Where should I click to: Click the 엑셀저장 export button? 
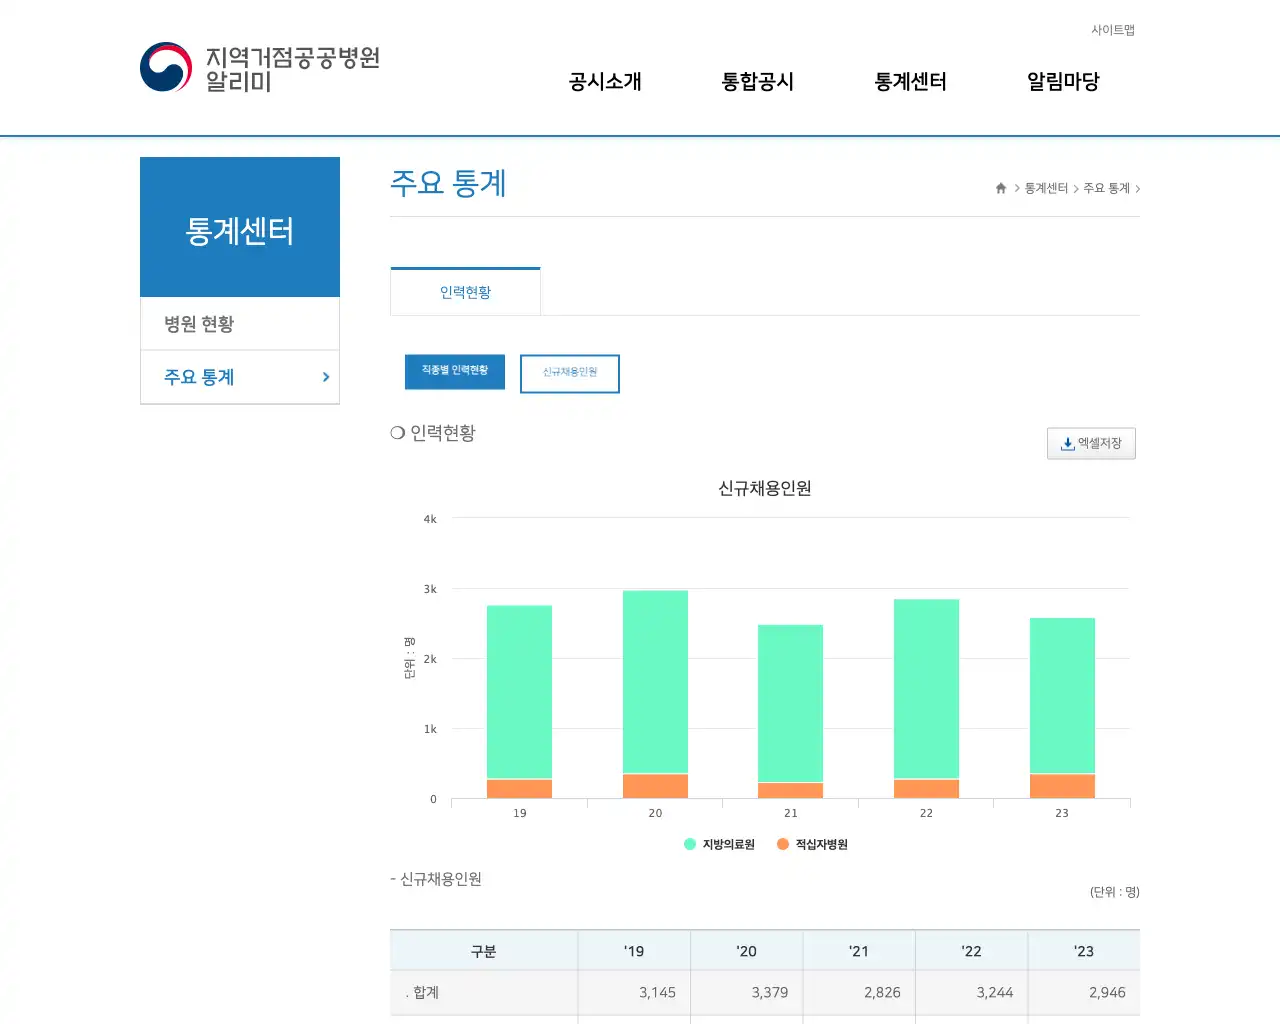(x=1091, y=443)
